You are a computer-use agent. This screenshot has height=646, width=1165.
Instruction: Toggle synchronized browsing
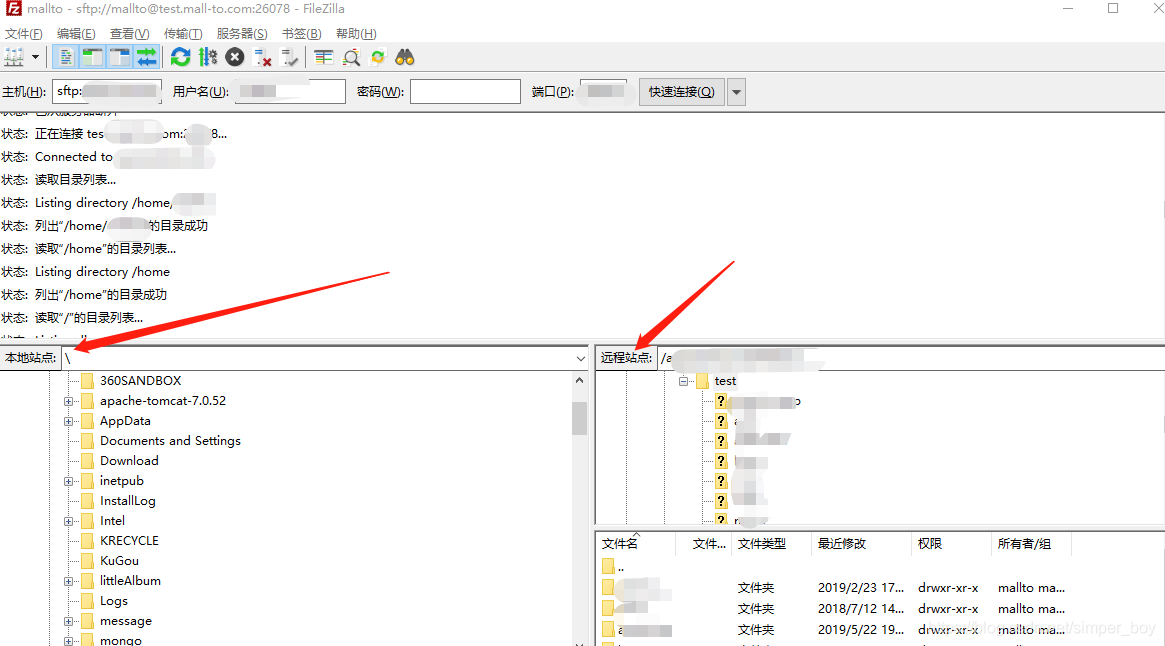click(378, 57)
